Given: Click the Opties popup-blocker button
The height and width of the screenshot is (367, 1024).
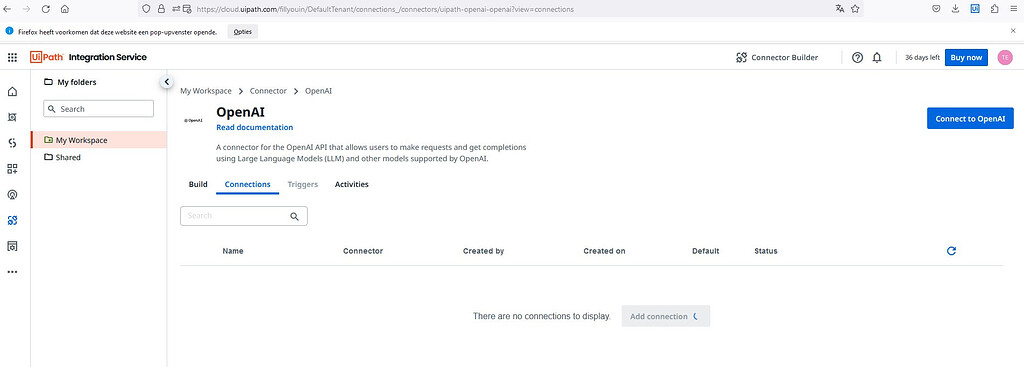Looking at the screenshot, I should [242, 31].
